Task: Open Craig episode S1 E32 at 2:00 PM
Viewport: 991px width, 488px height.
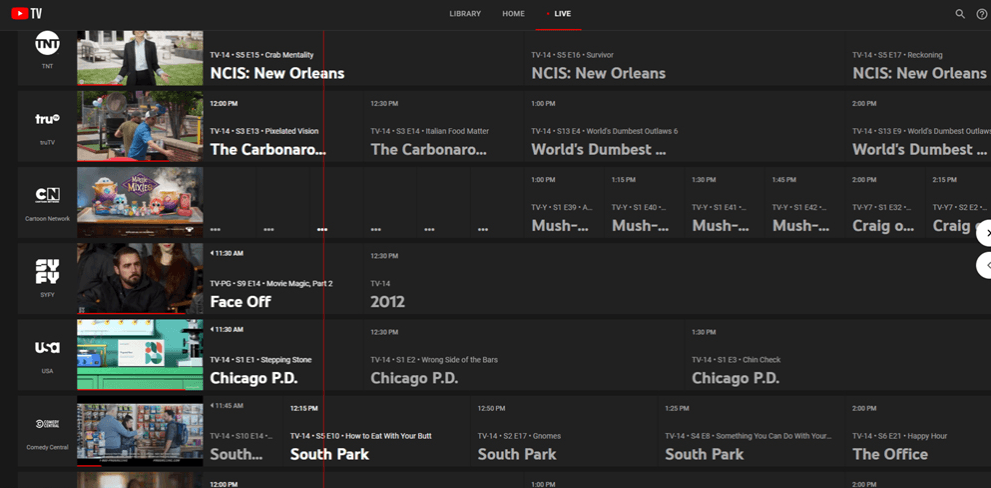Action: [885, 202]
